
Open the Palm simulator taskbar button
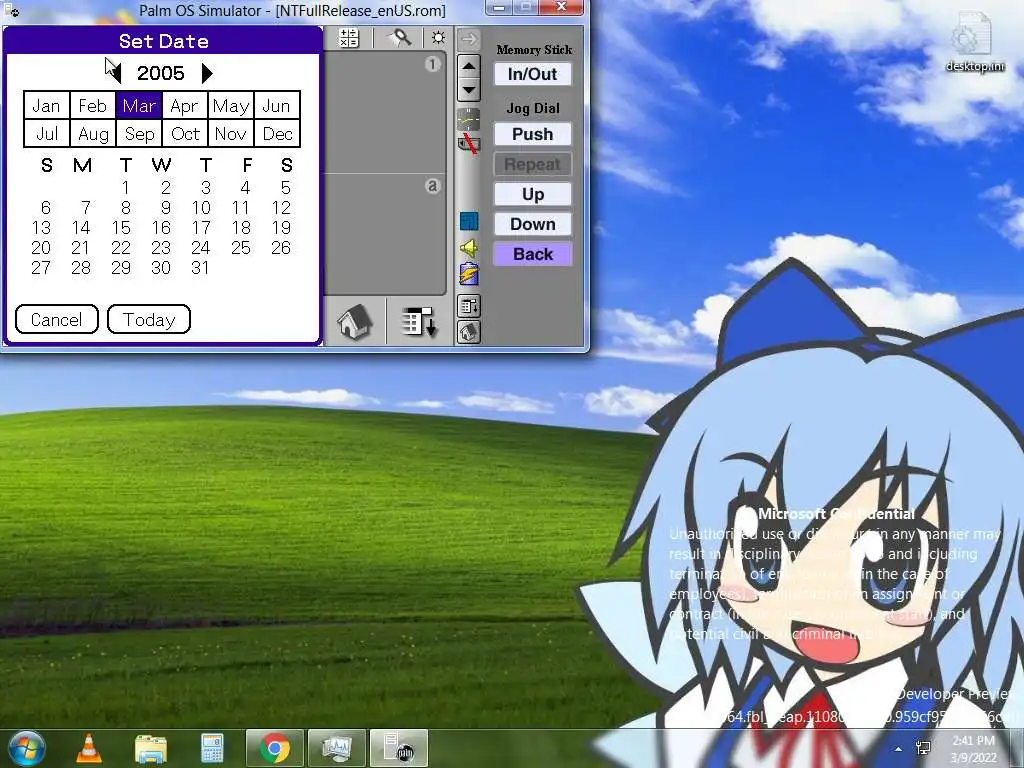click(399, 748)
